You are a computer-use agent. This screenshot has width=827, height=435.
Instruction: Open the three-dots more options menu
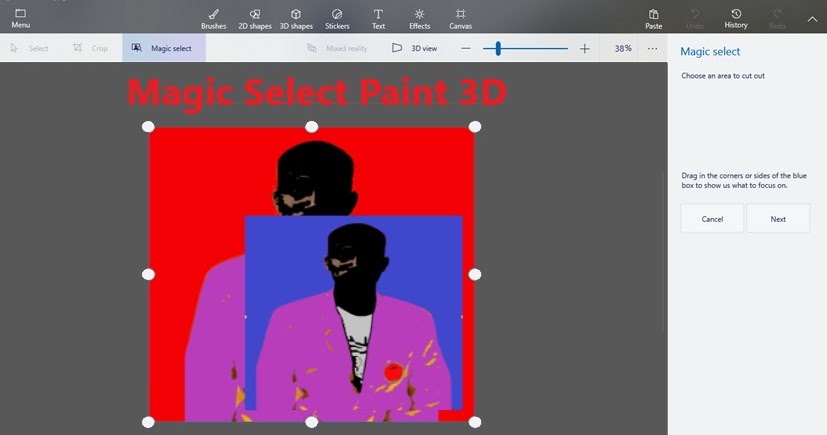pos(652,49)
